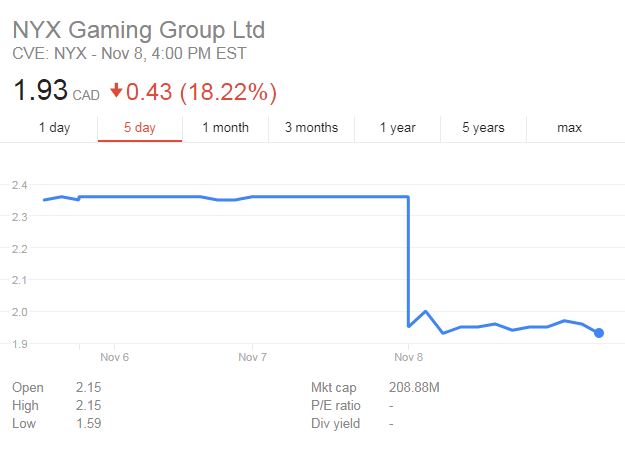Show the 3 months chart view
The image size is (625, 449).
[x=311, y=127]
